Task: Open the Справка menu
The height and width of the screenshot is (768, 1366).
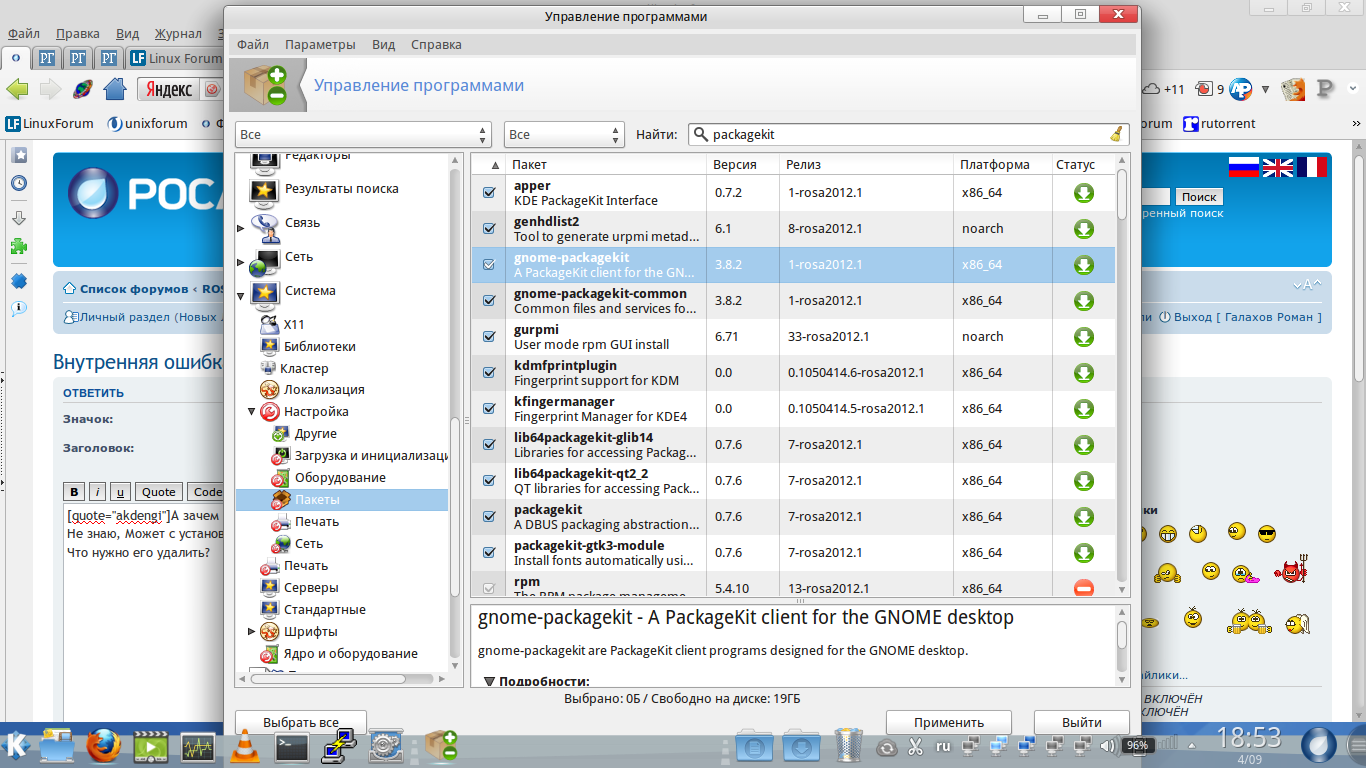Action: coord(436,45)
